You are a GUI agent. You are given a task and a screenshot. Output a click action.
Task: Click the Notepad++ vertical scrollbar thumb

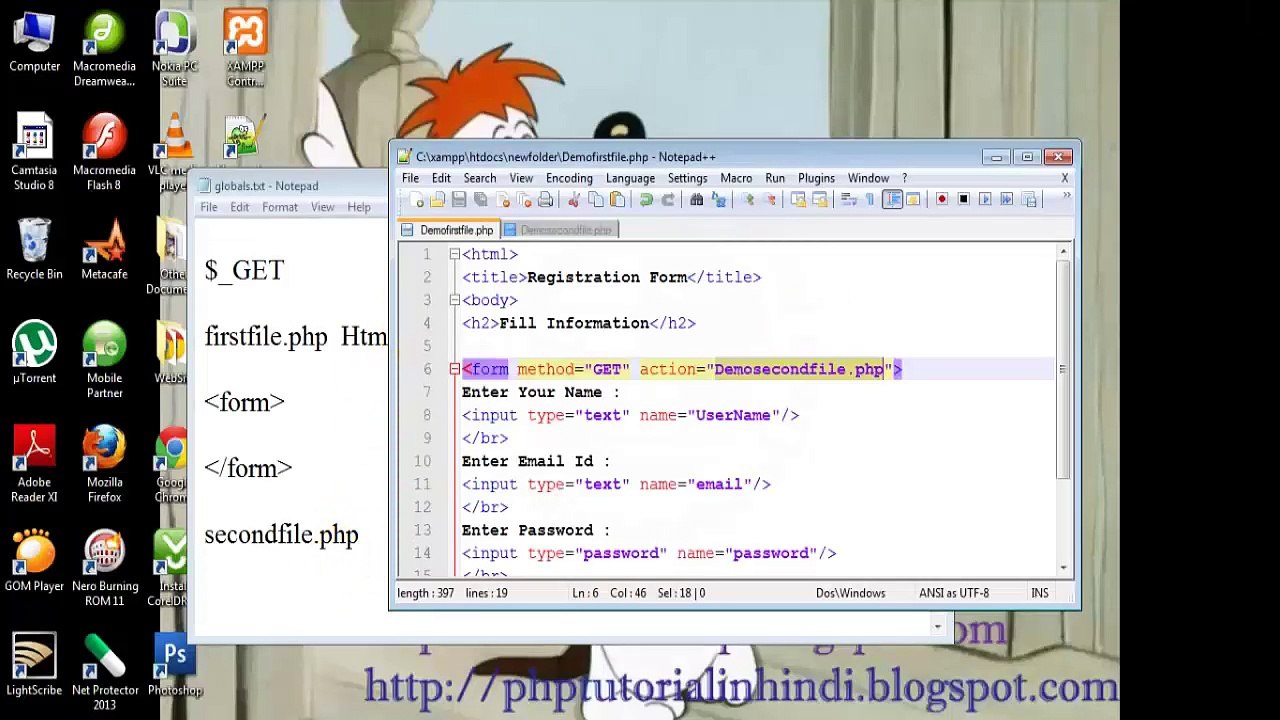1063,369
